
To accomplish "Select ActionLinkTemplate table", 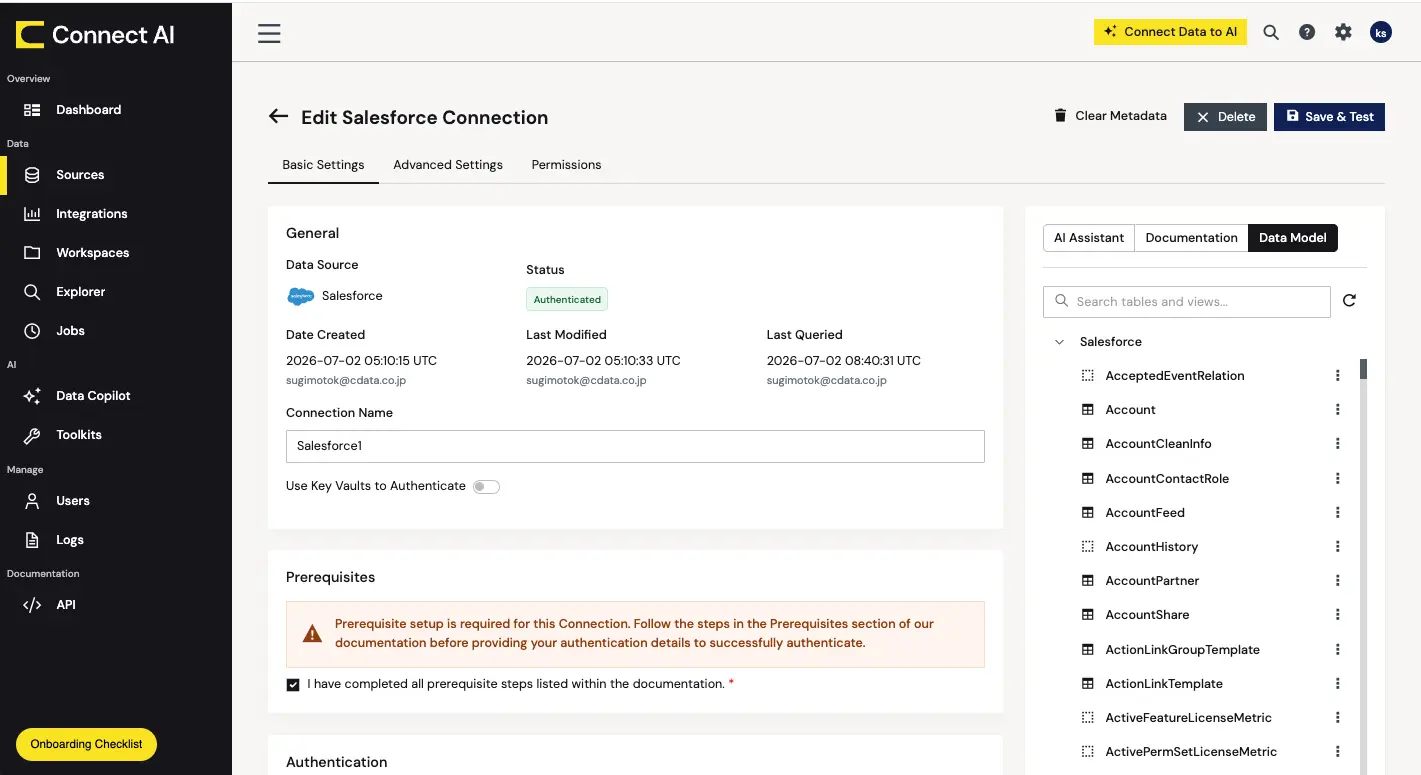I will pyautogui.click(x=1164, y=684).
